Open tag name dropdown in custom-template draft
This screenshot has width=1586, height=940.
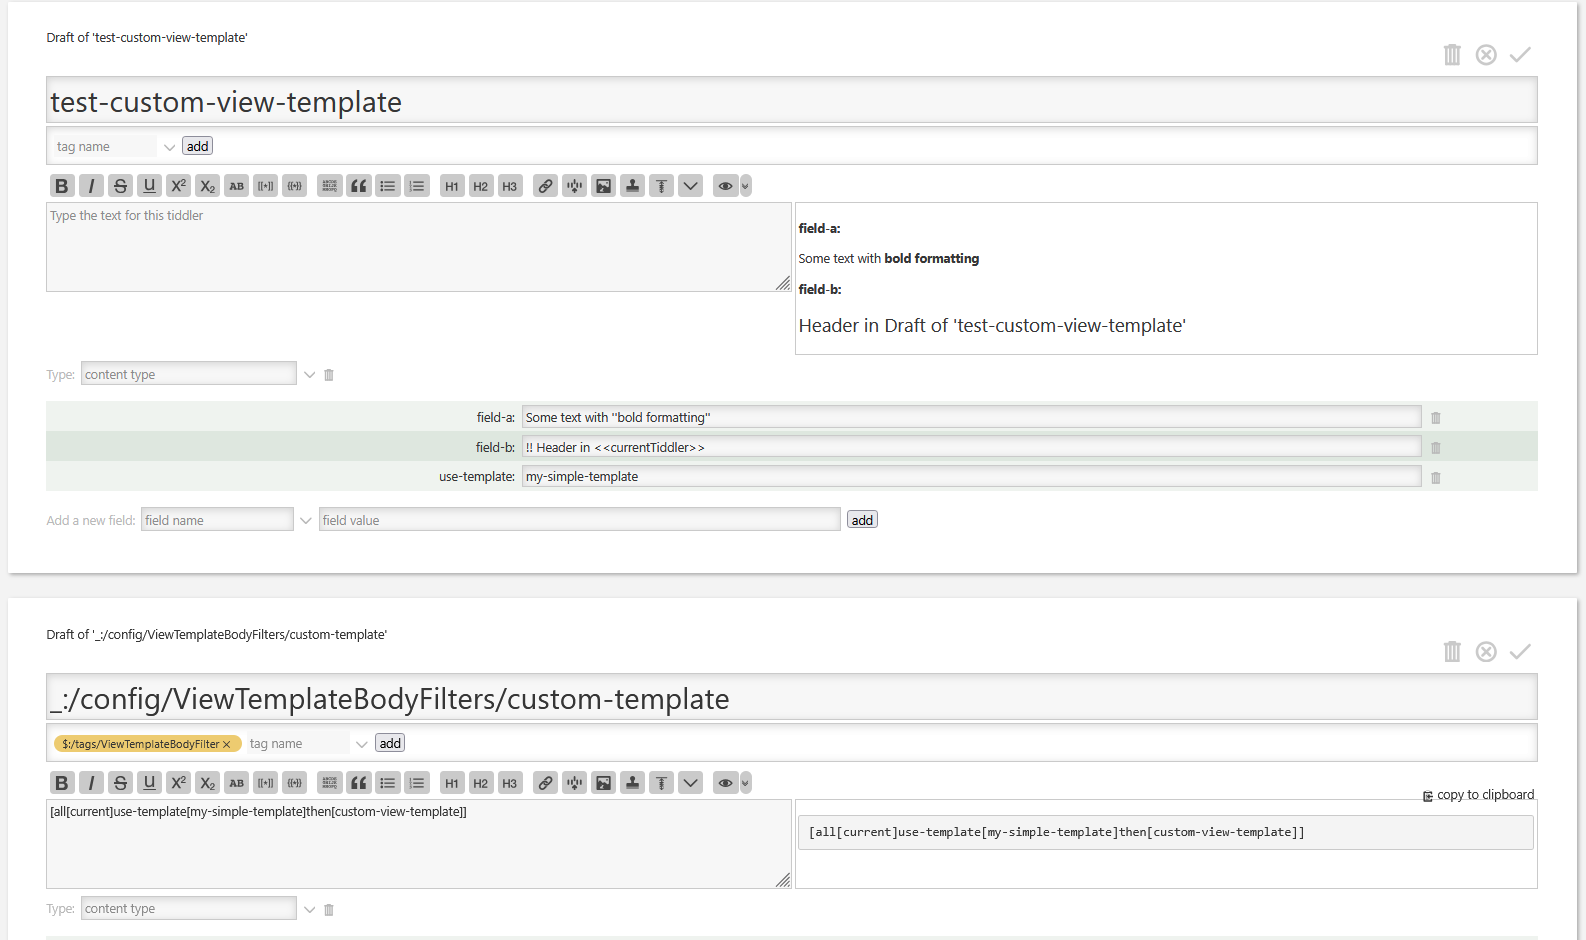[x=361, y=744]
